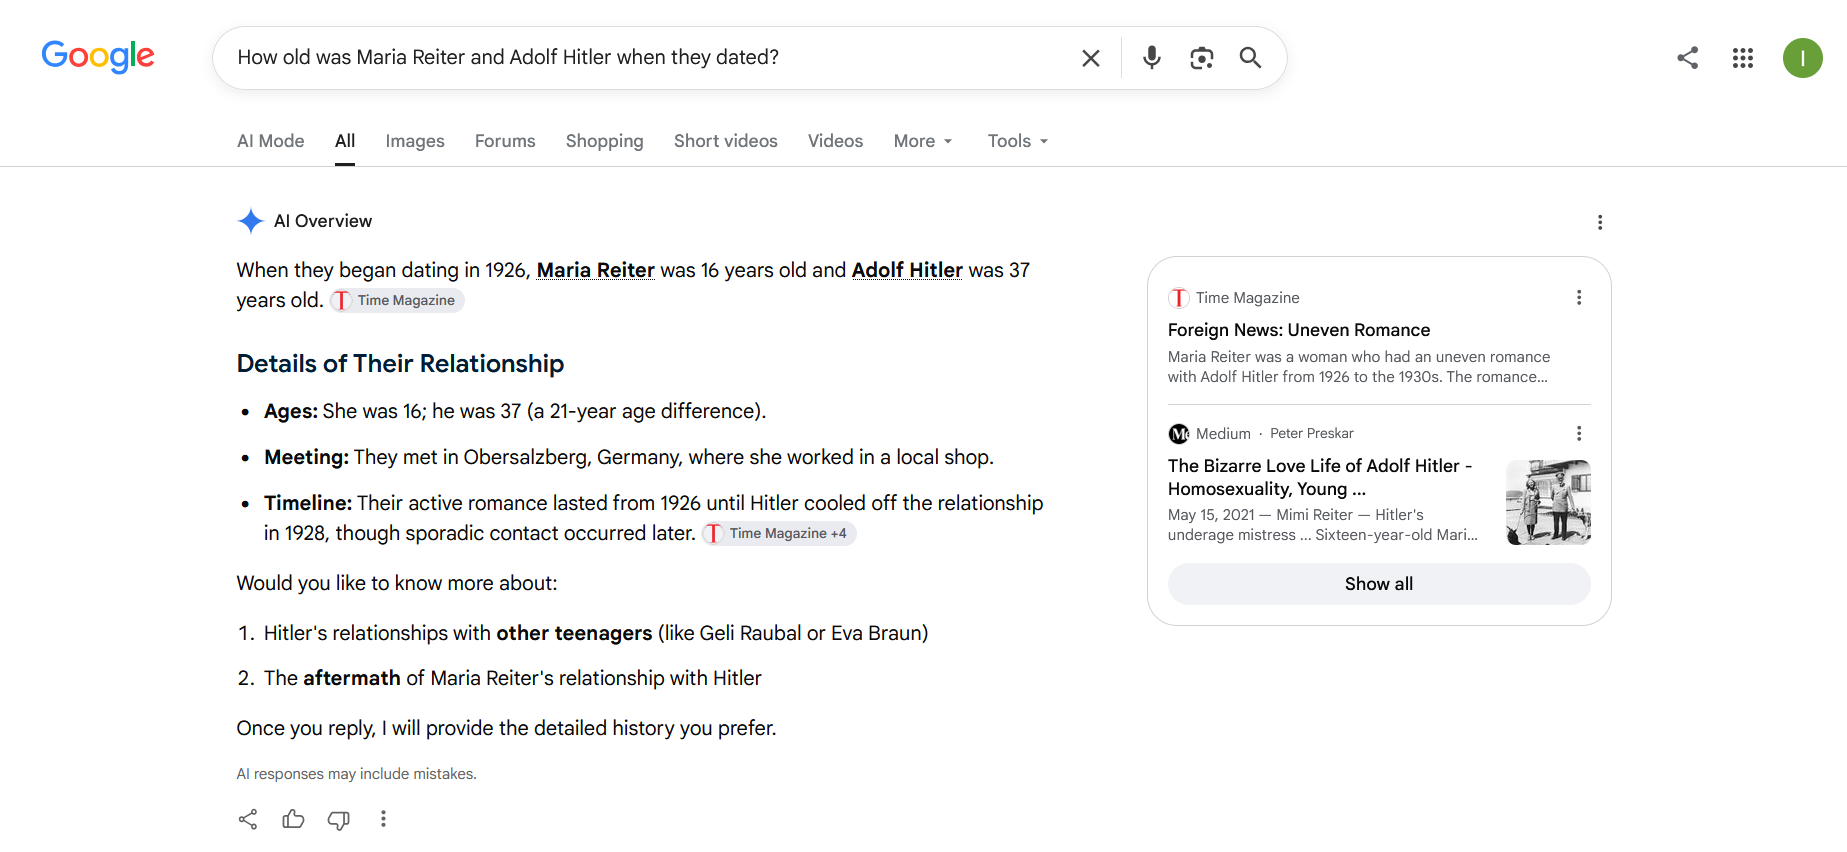Click the Medium source favicon
Viewport: 1847px width, 852px height.
1179,434
